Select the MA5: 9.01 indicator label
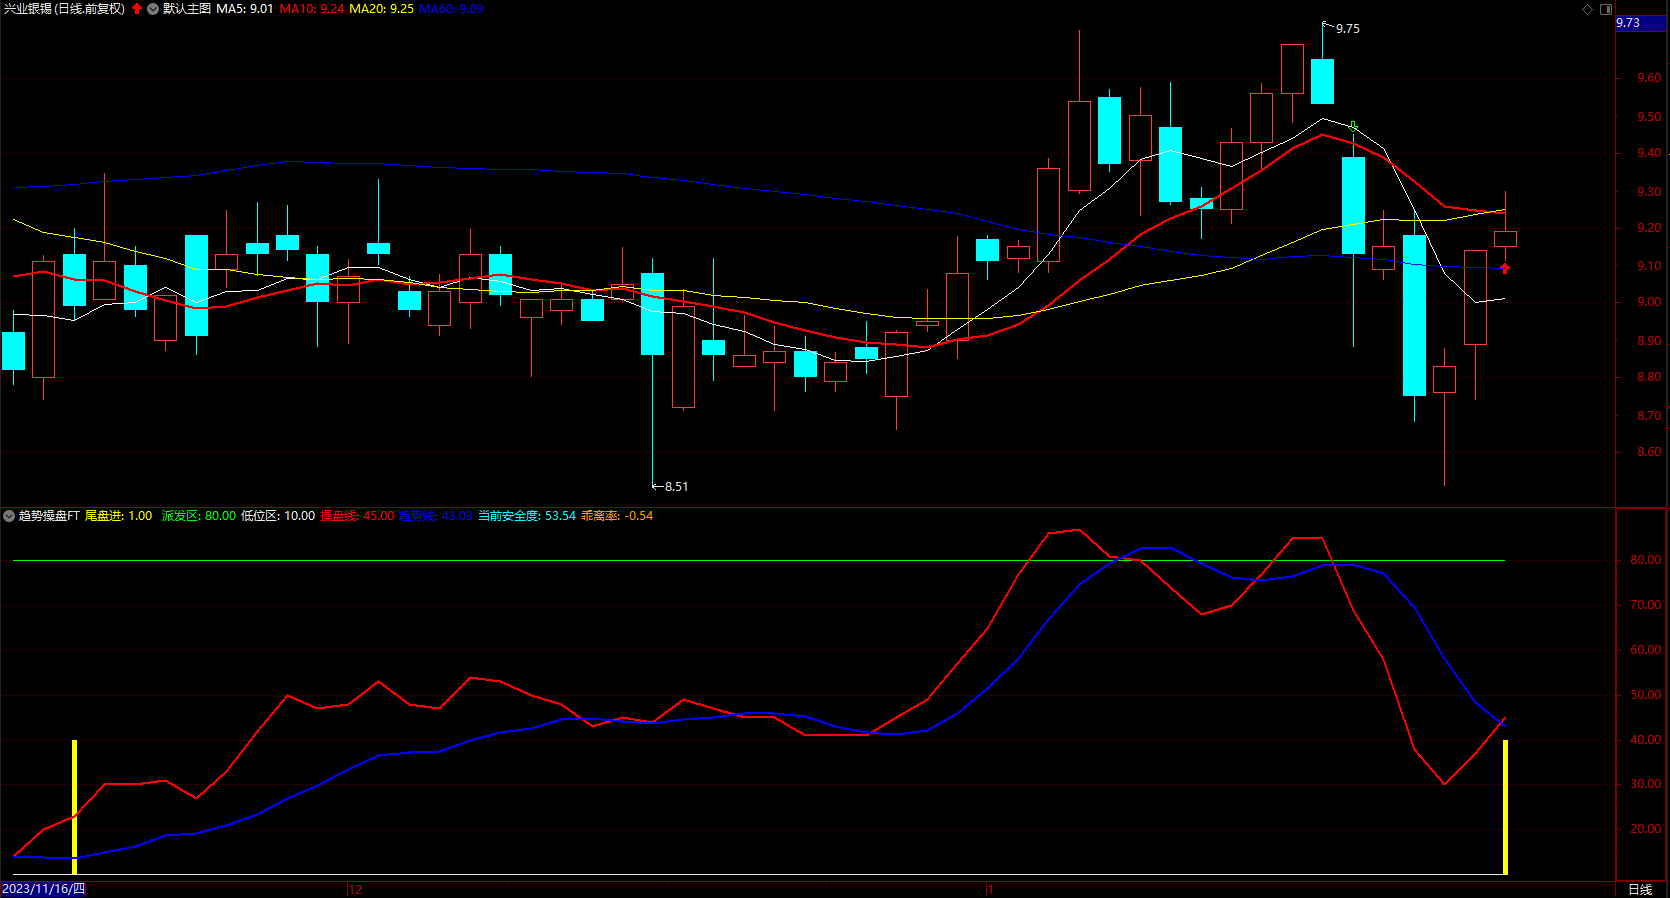Viewport: 1670px width, 898px height. (x=245, y=9)
